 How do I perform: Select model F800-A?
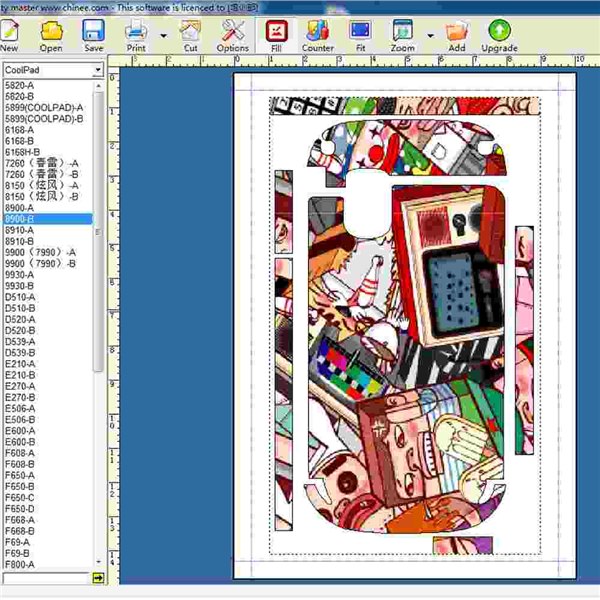coord(20,564)
